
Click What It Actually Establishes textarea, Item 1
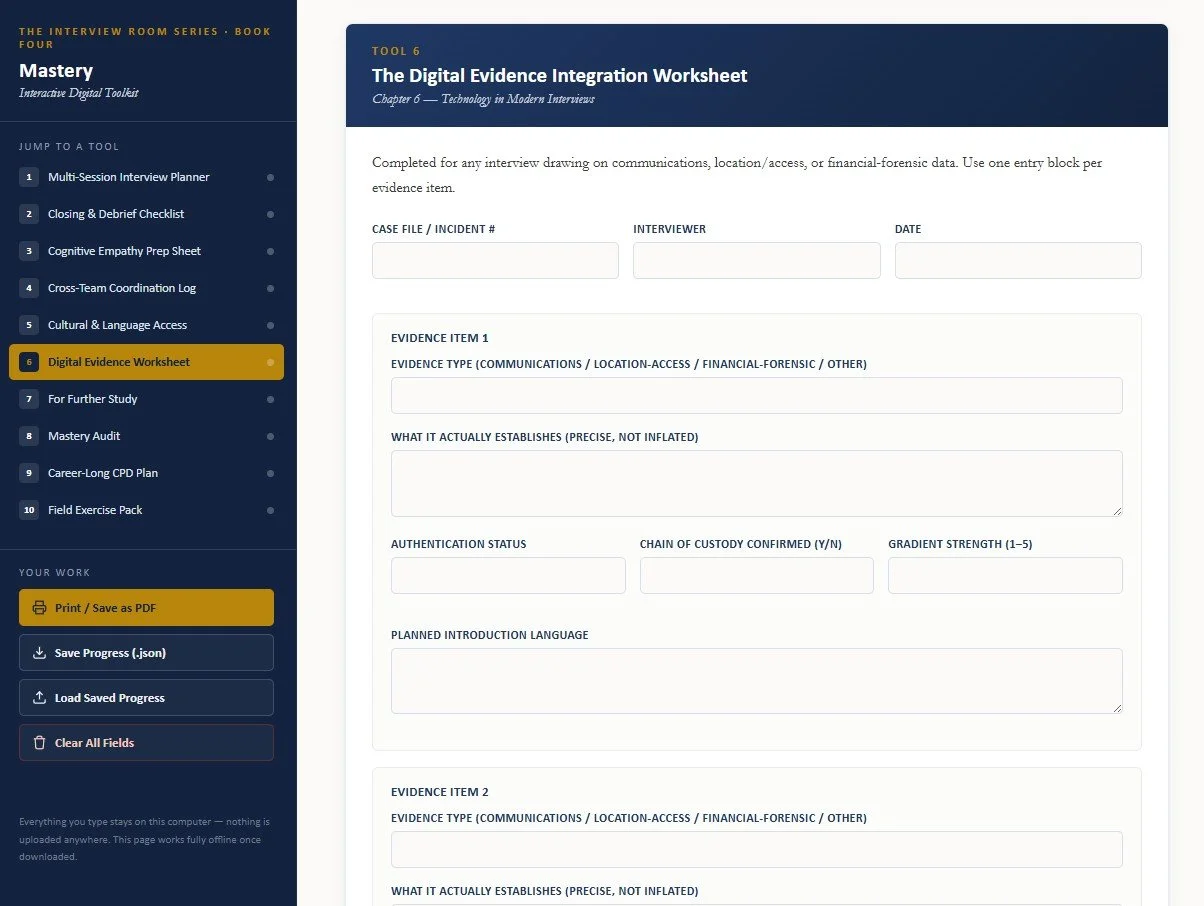[x=757, y=483]
